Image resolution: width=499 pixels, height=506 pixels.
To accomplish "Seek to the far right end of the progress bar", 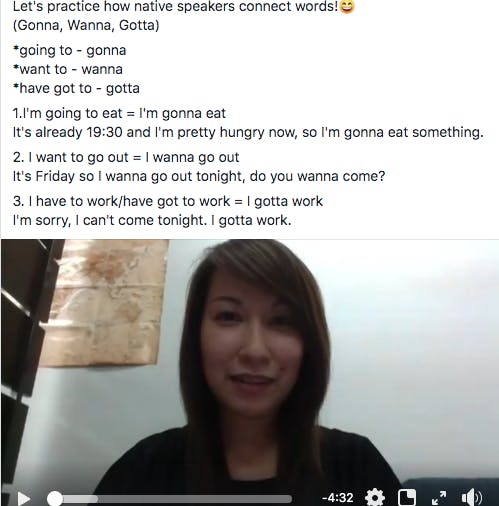I will point(289,499).
